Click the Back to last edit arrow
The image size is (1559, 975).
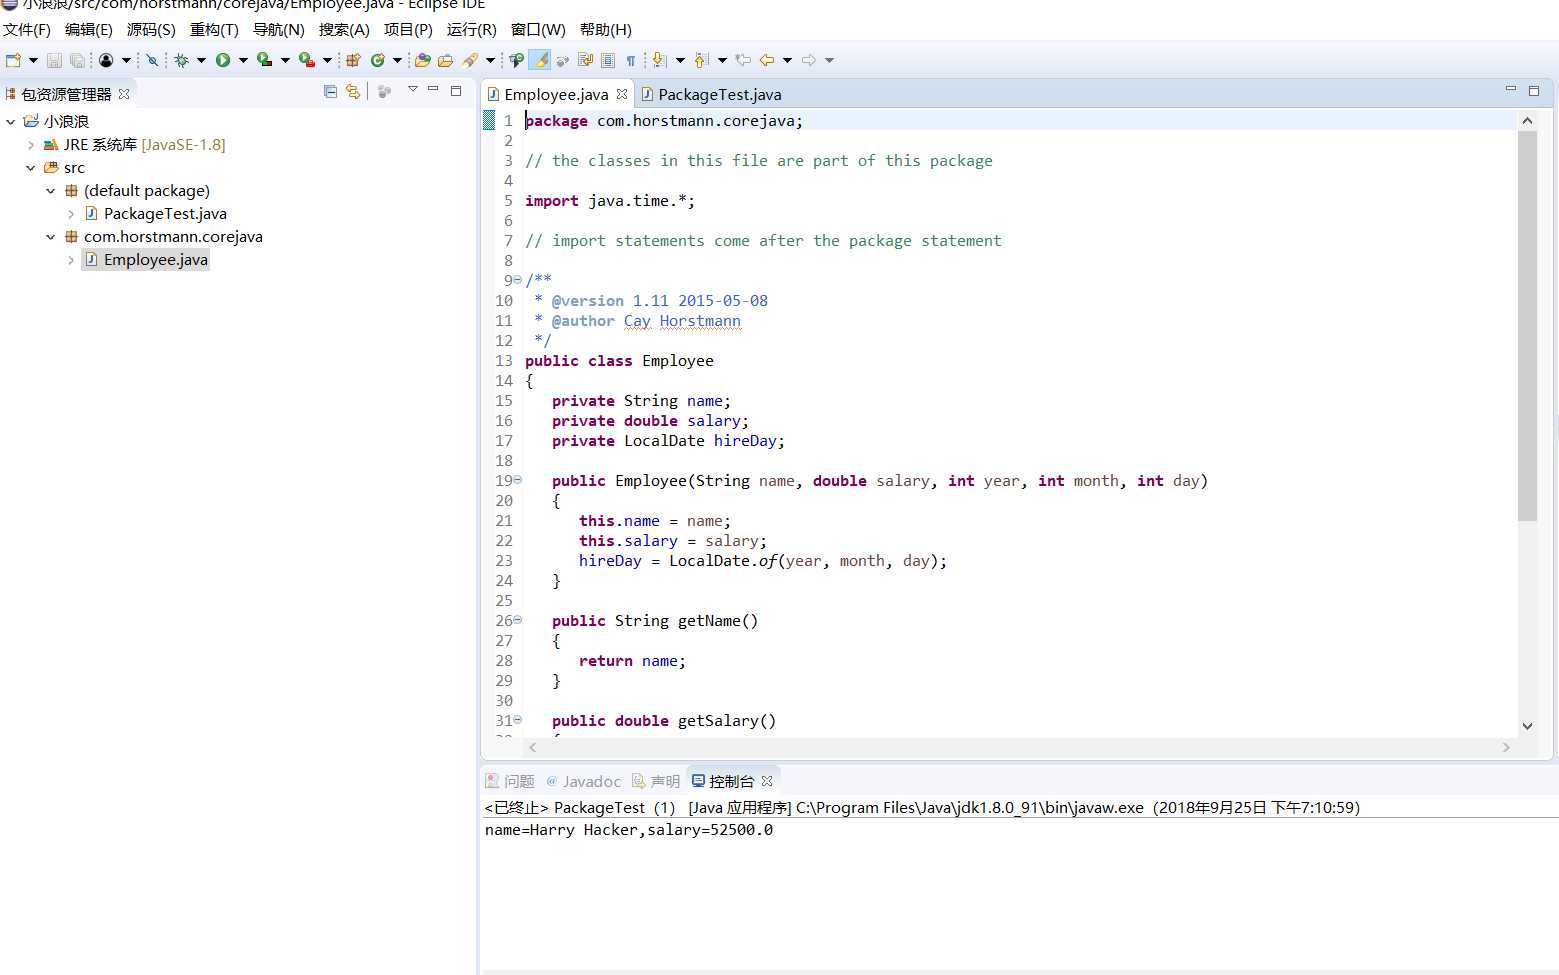click(x=743, y=60)
